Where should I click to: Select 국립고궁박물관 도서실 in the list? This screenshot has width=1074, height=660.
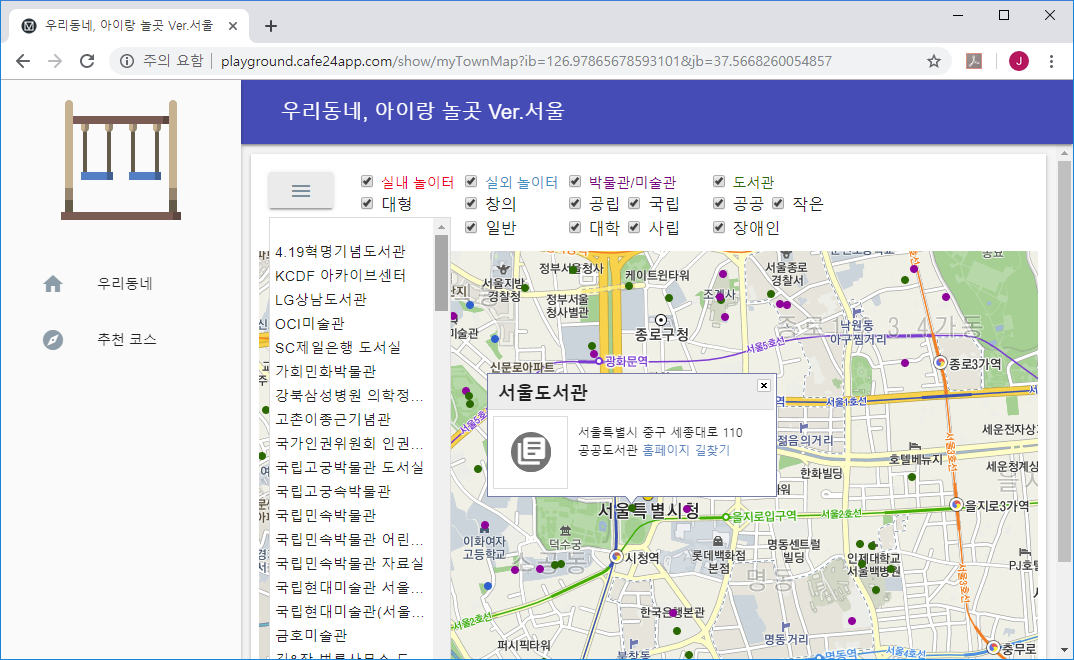[x=349, y=468]
